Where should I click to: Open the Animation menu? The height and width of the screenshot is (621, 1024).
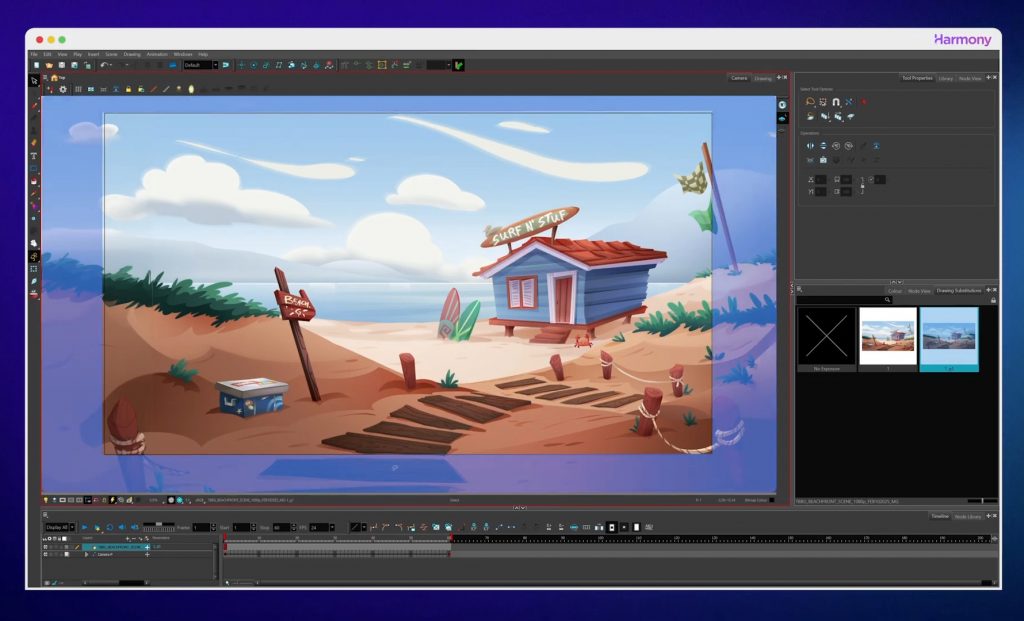[x=157, y=54]
